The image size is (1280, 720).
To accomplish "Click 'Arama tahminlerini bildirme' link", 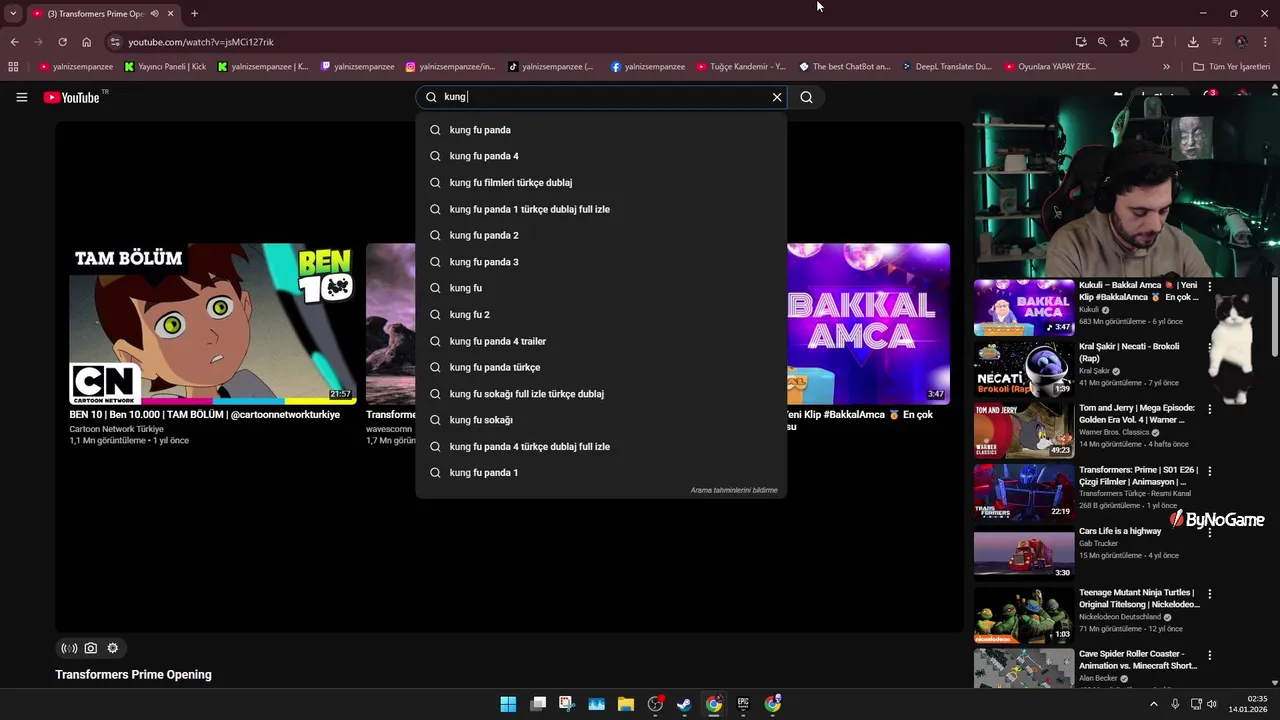I will tap(733, 490).
